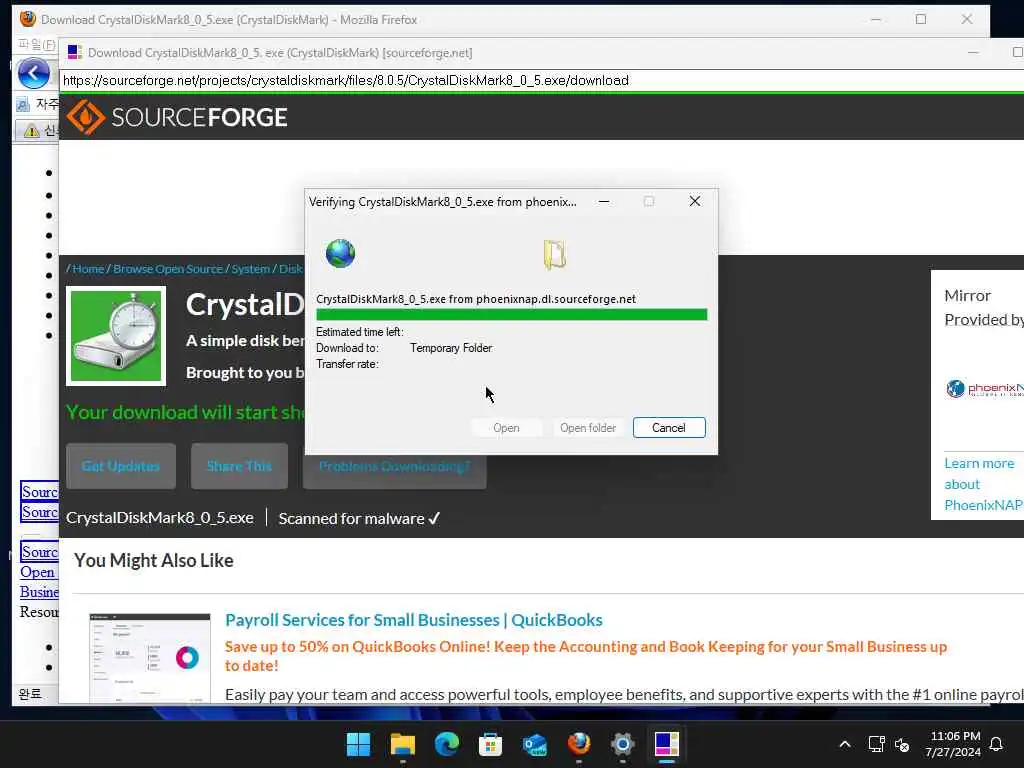Select the active download app taskbar icon
This screenshot has width=1024, height=768.
(667, 744)
